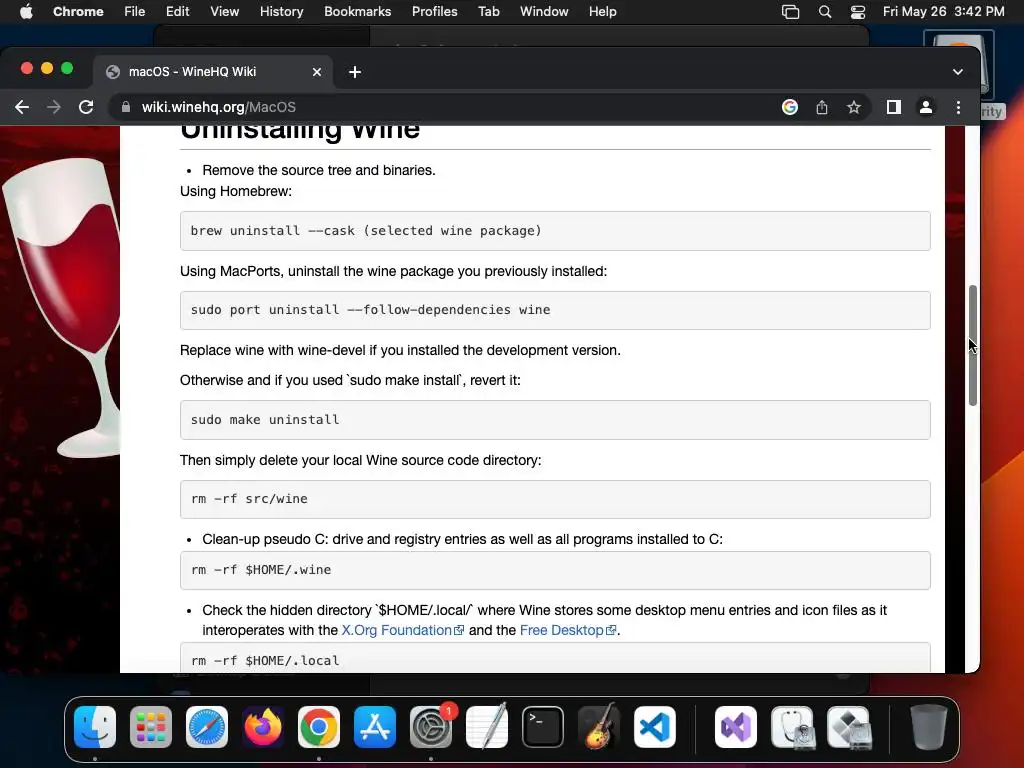Image resolution: width=1024 pixels, height=768 pixels.
Task: Click the rm -rf $HOME/.wine command
Action: point(261,569)
